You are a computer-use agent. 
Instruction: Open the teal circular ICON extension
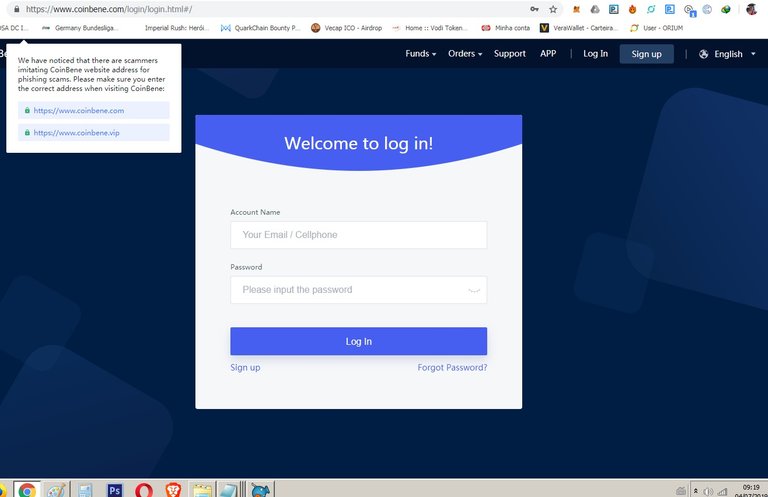coord(651,9)
